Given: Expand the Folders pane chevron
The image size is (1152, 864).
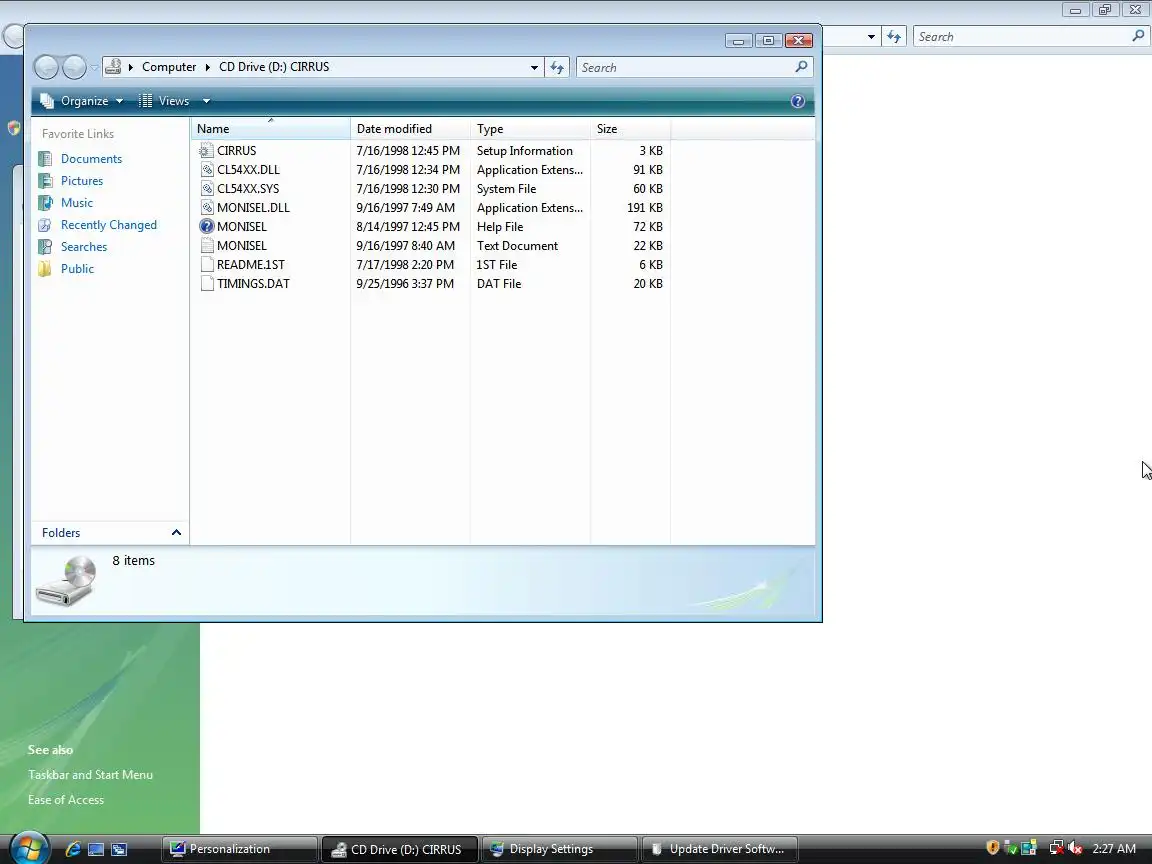Looking at the screenshot, I should tap(176, 533).
